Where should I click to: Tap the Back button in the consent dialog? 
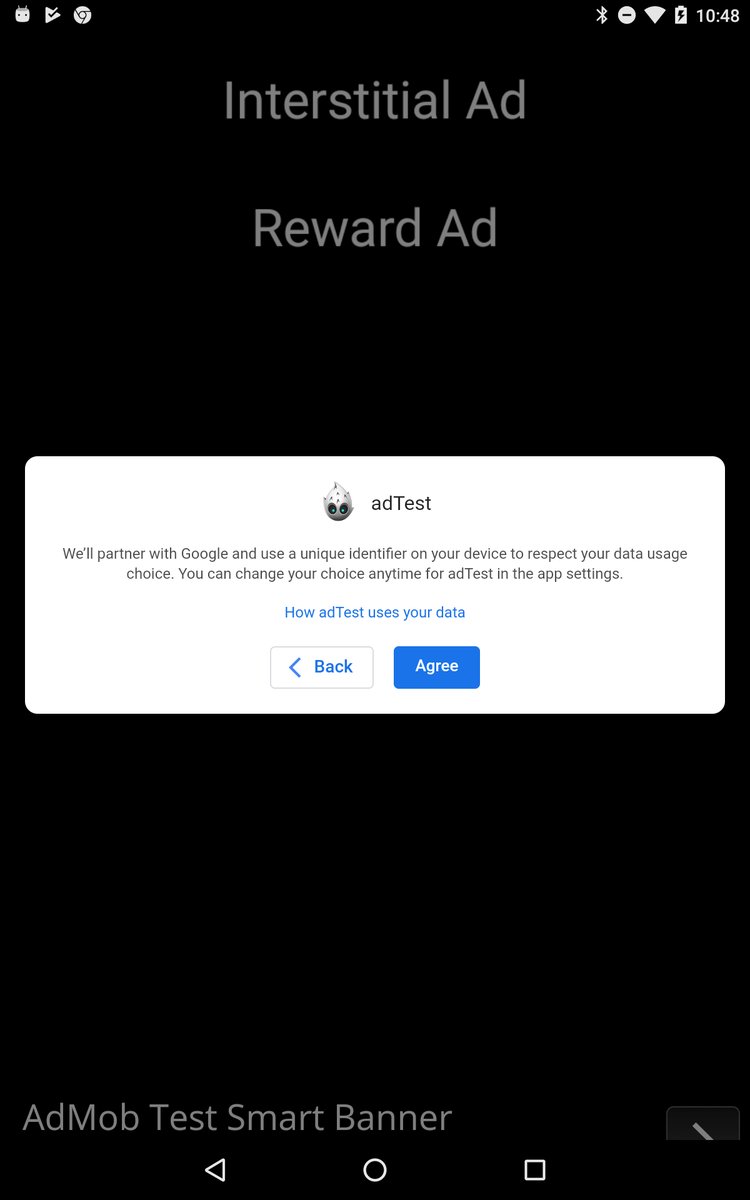coord(321,667)
